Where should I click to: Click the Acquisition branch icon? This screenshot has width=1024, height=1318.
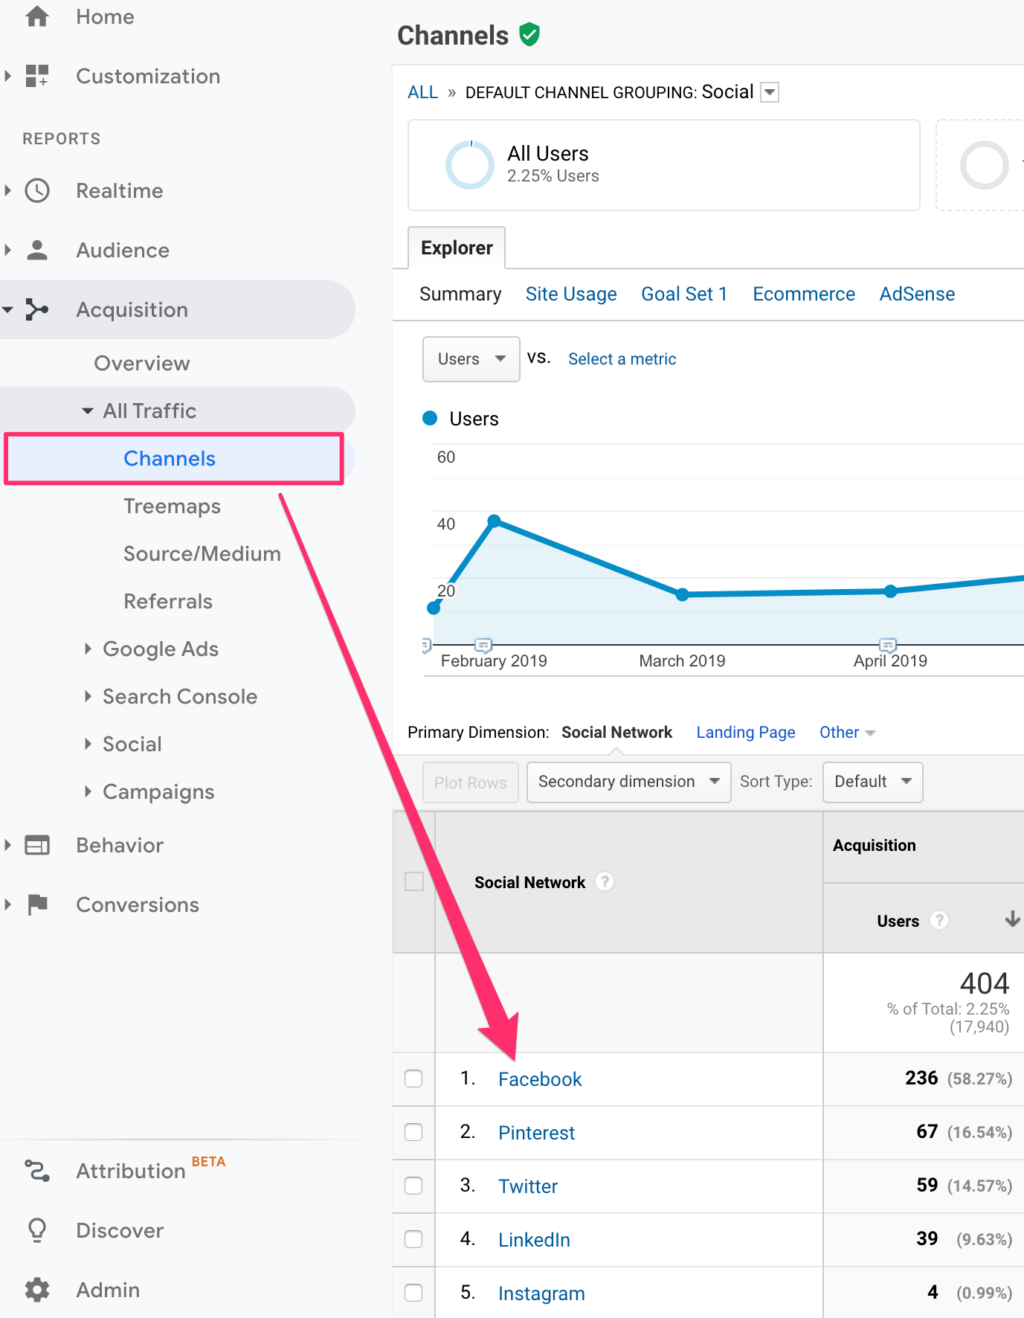point(37,310)
